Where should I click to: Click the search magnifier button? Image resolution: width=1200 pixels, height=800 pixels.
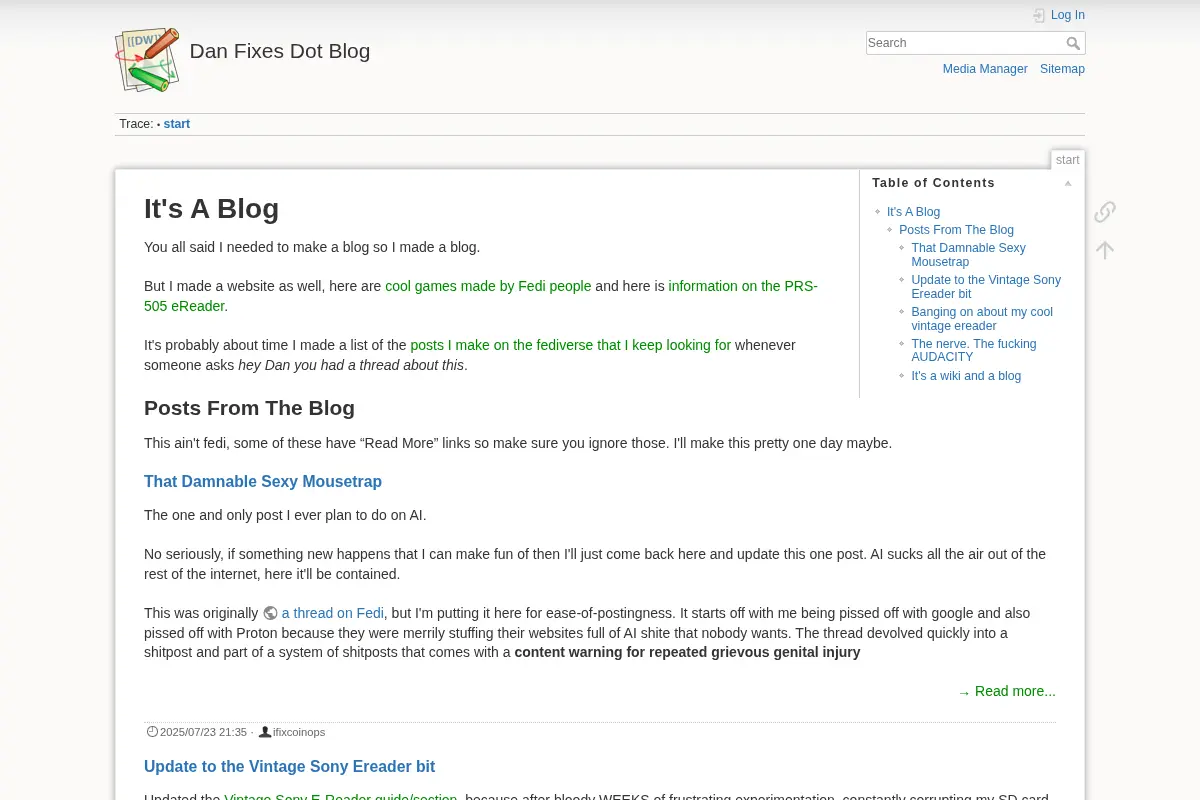(x=1073, y=43)
